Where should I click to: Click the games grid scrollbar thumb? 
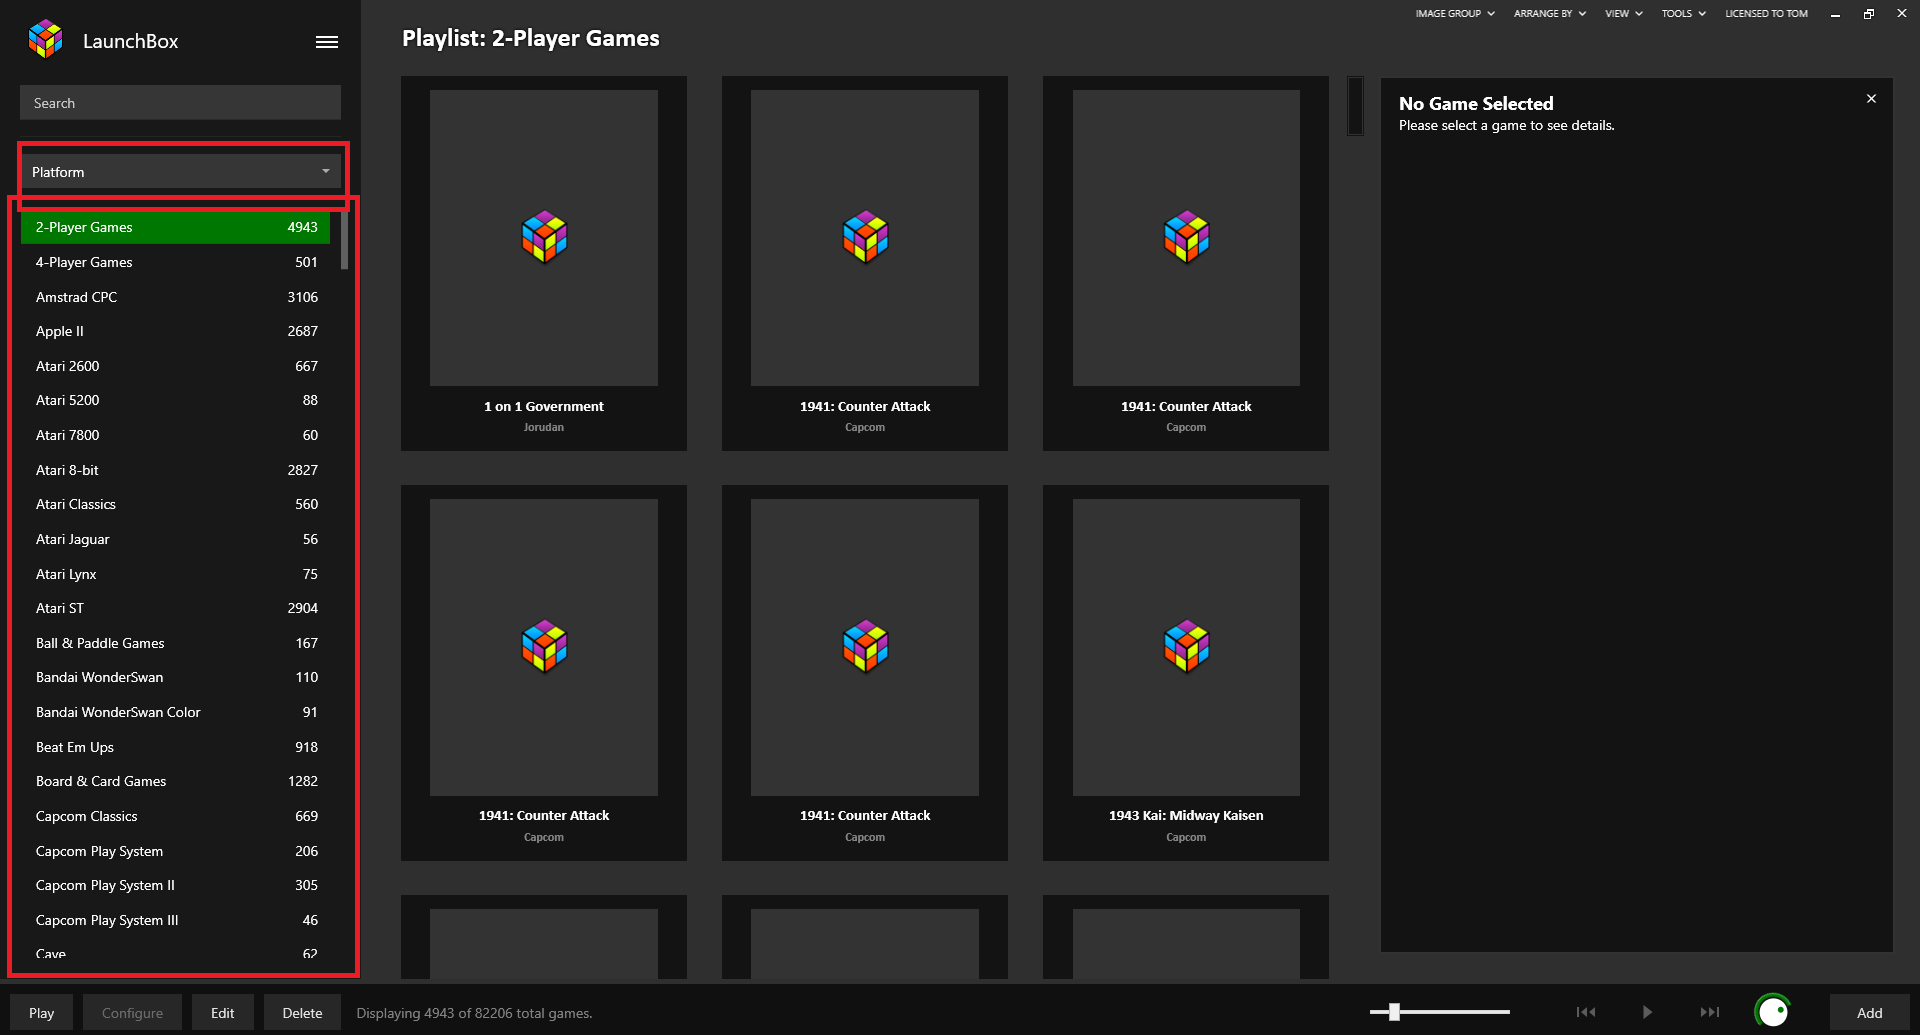click(1355, 106)
